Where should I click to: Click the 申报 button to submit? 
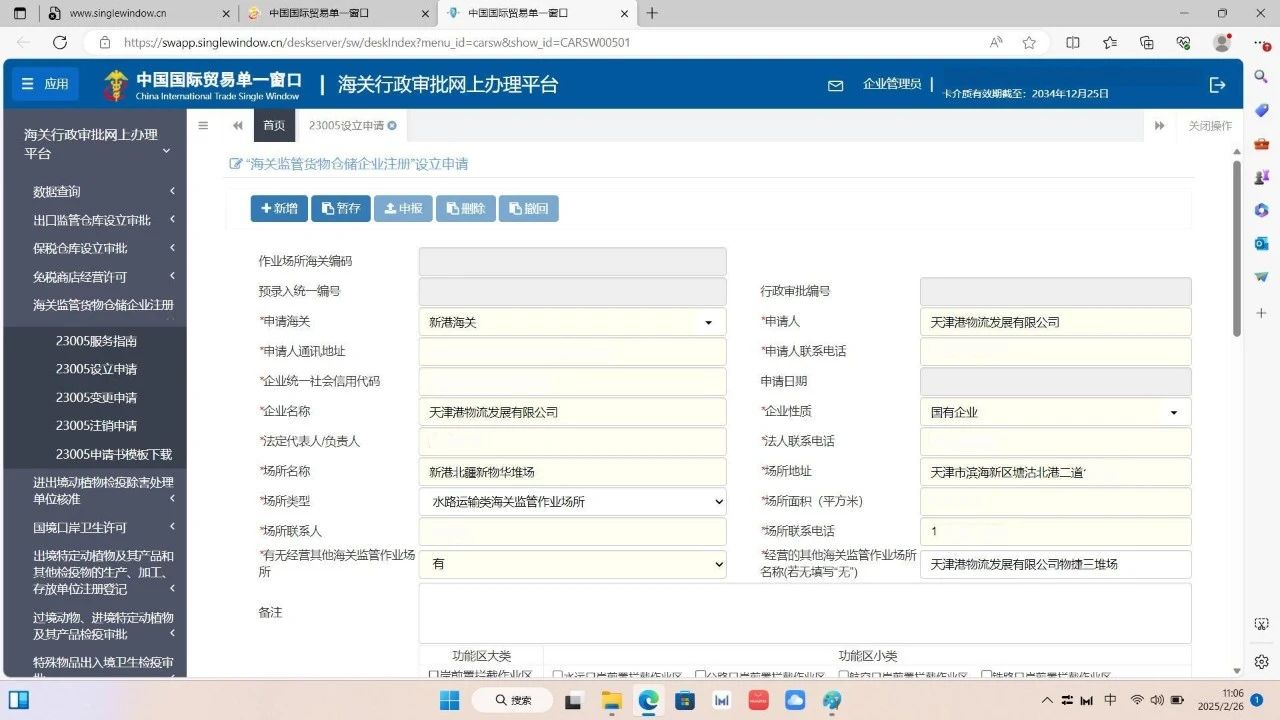(x=403, y=208)
